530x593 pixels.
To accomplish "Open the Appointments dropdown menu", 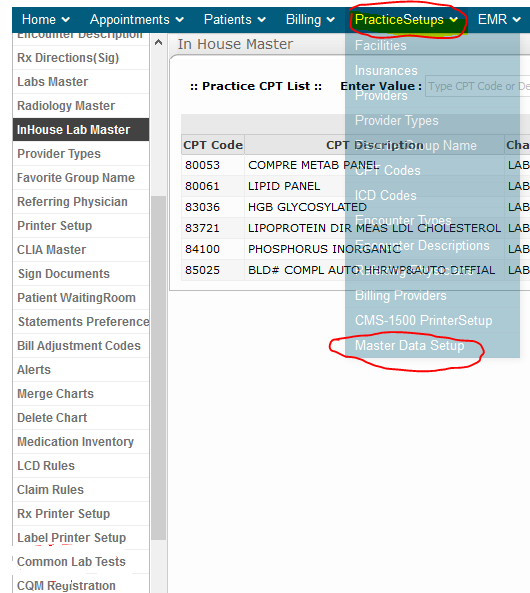I will click(137, 19).
